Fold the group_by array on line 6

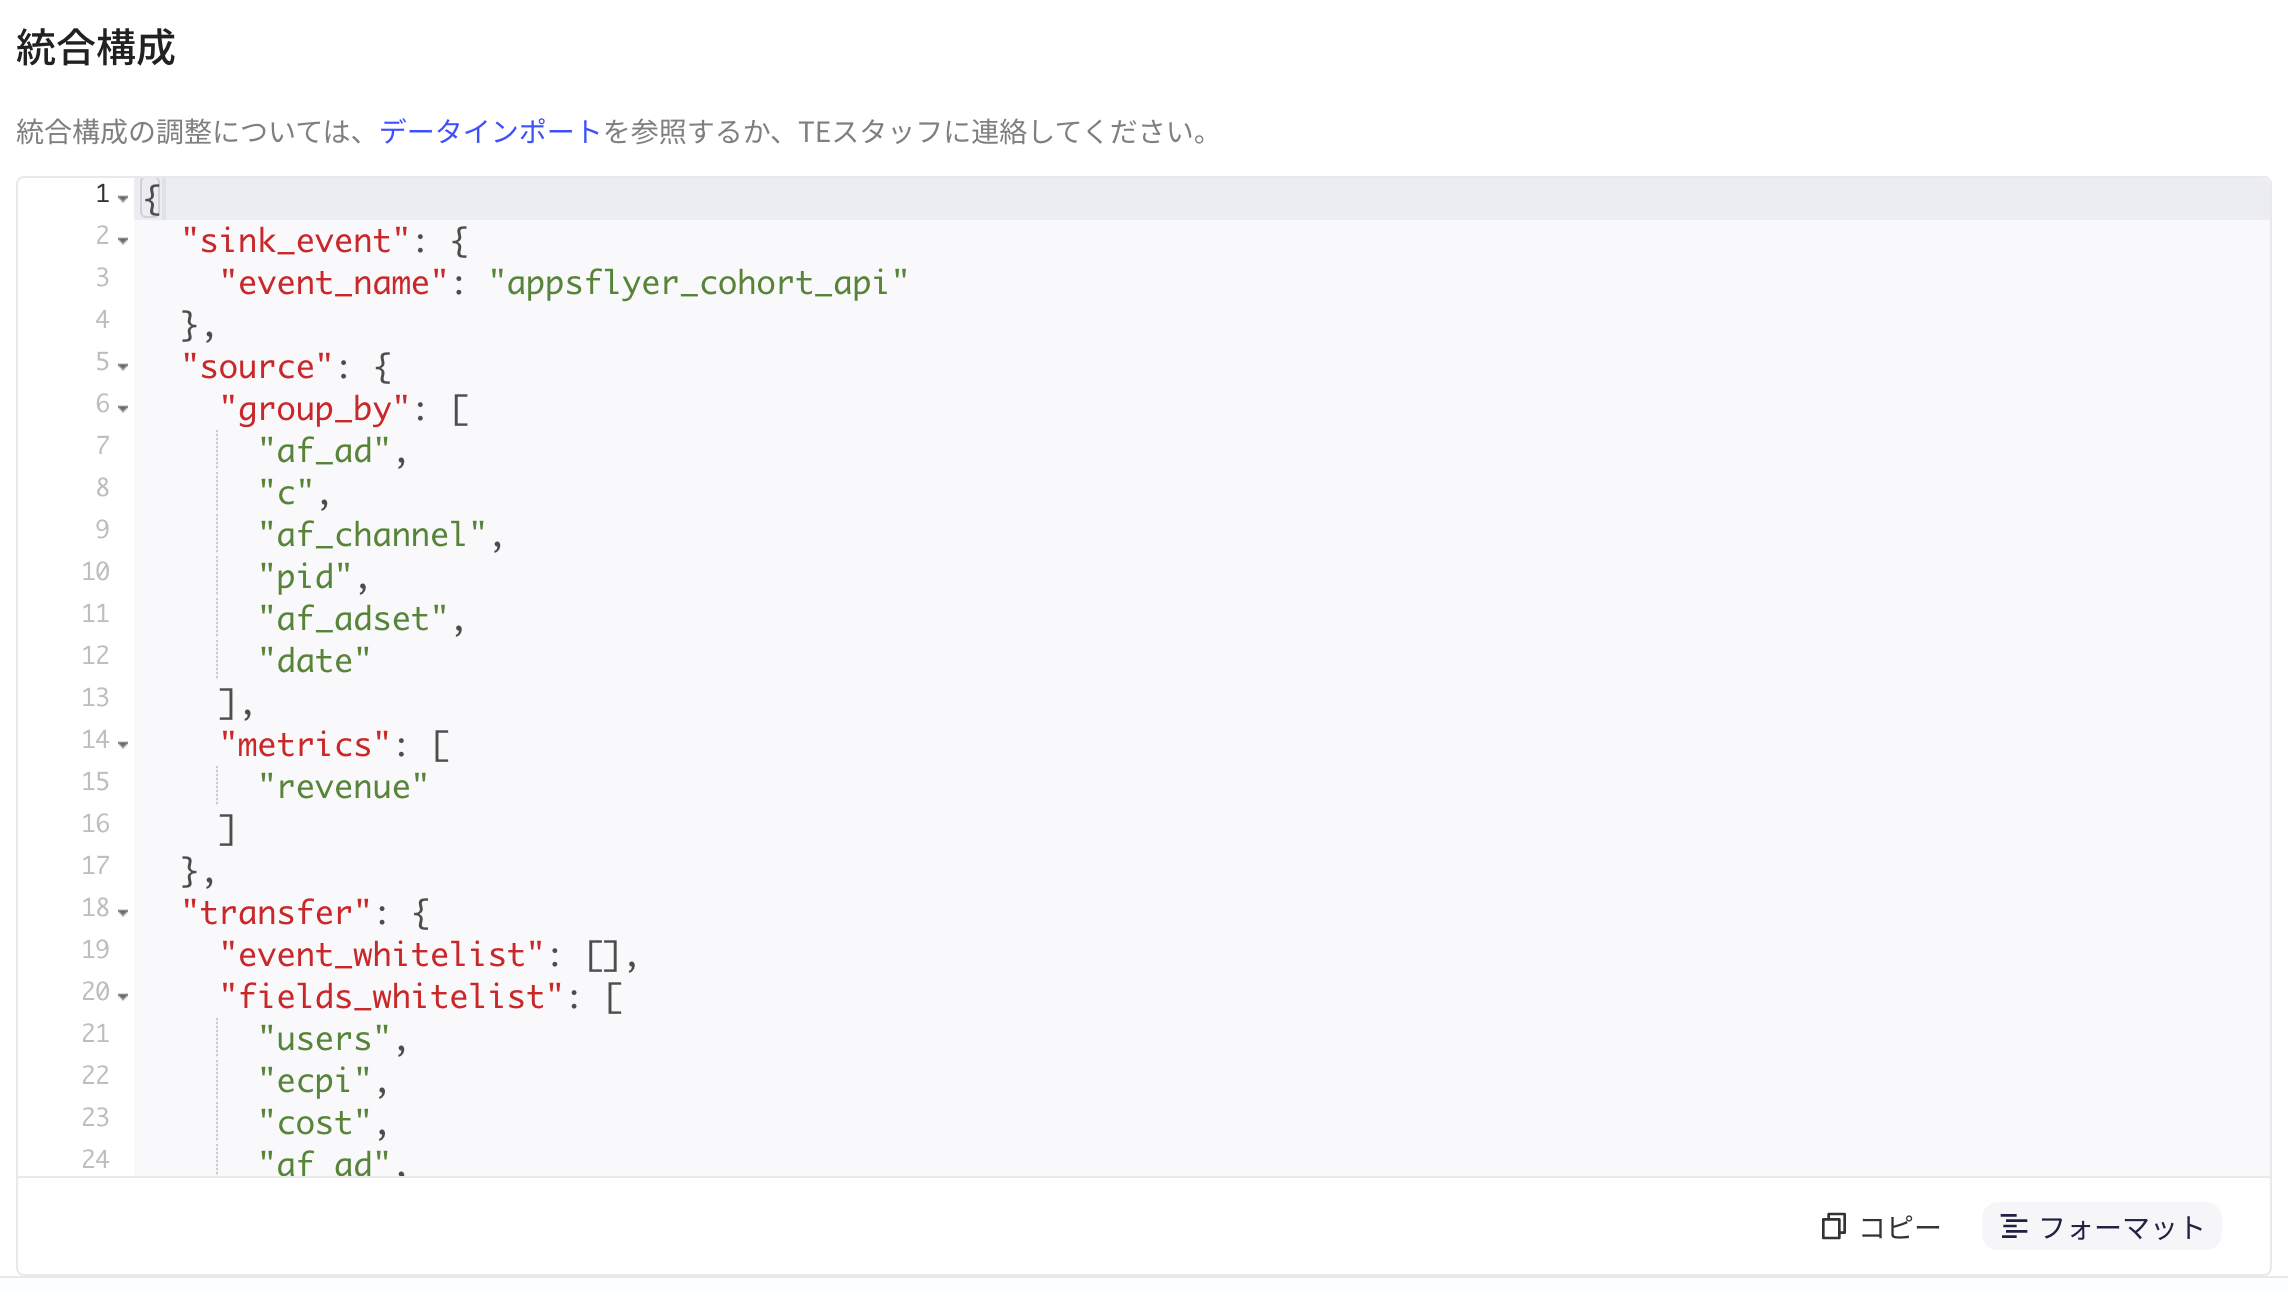tap(123, 408)
